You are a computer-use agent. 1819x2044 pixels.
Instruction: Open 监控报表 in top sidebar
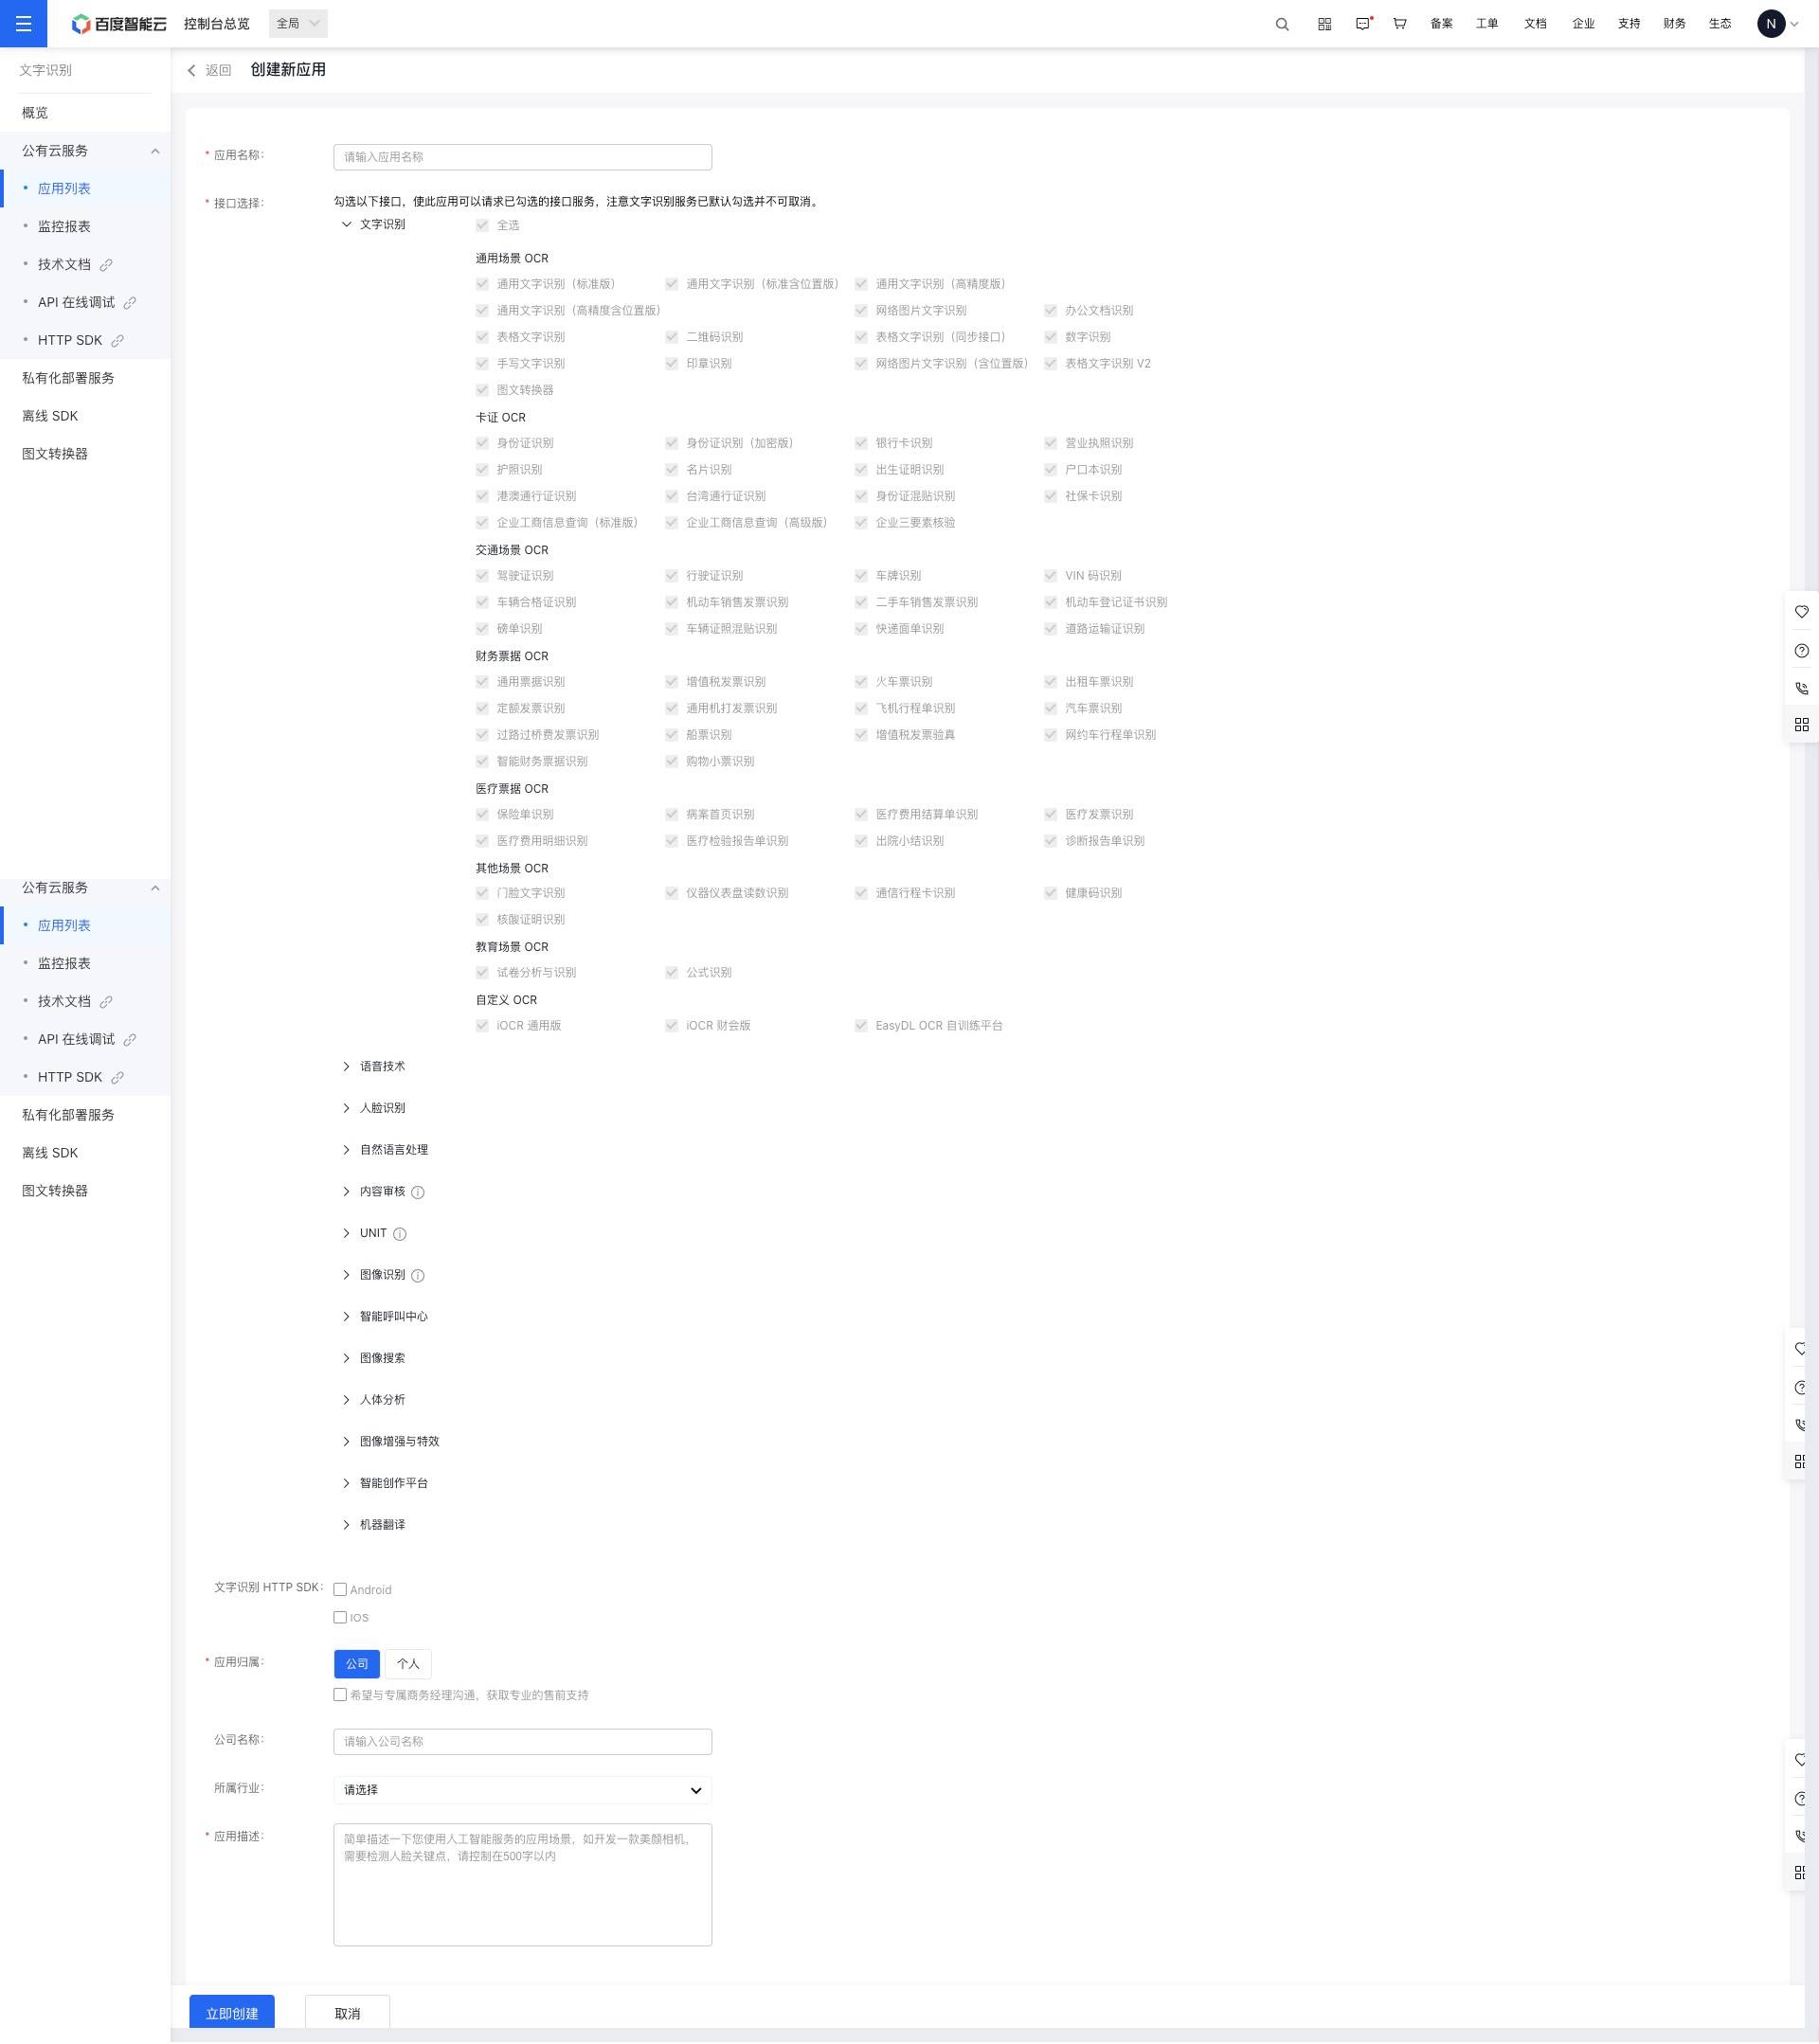[64, 227]
